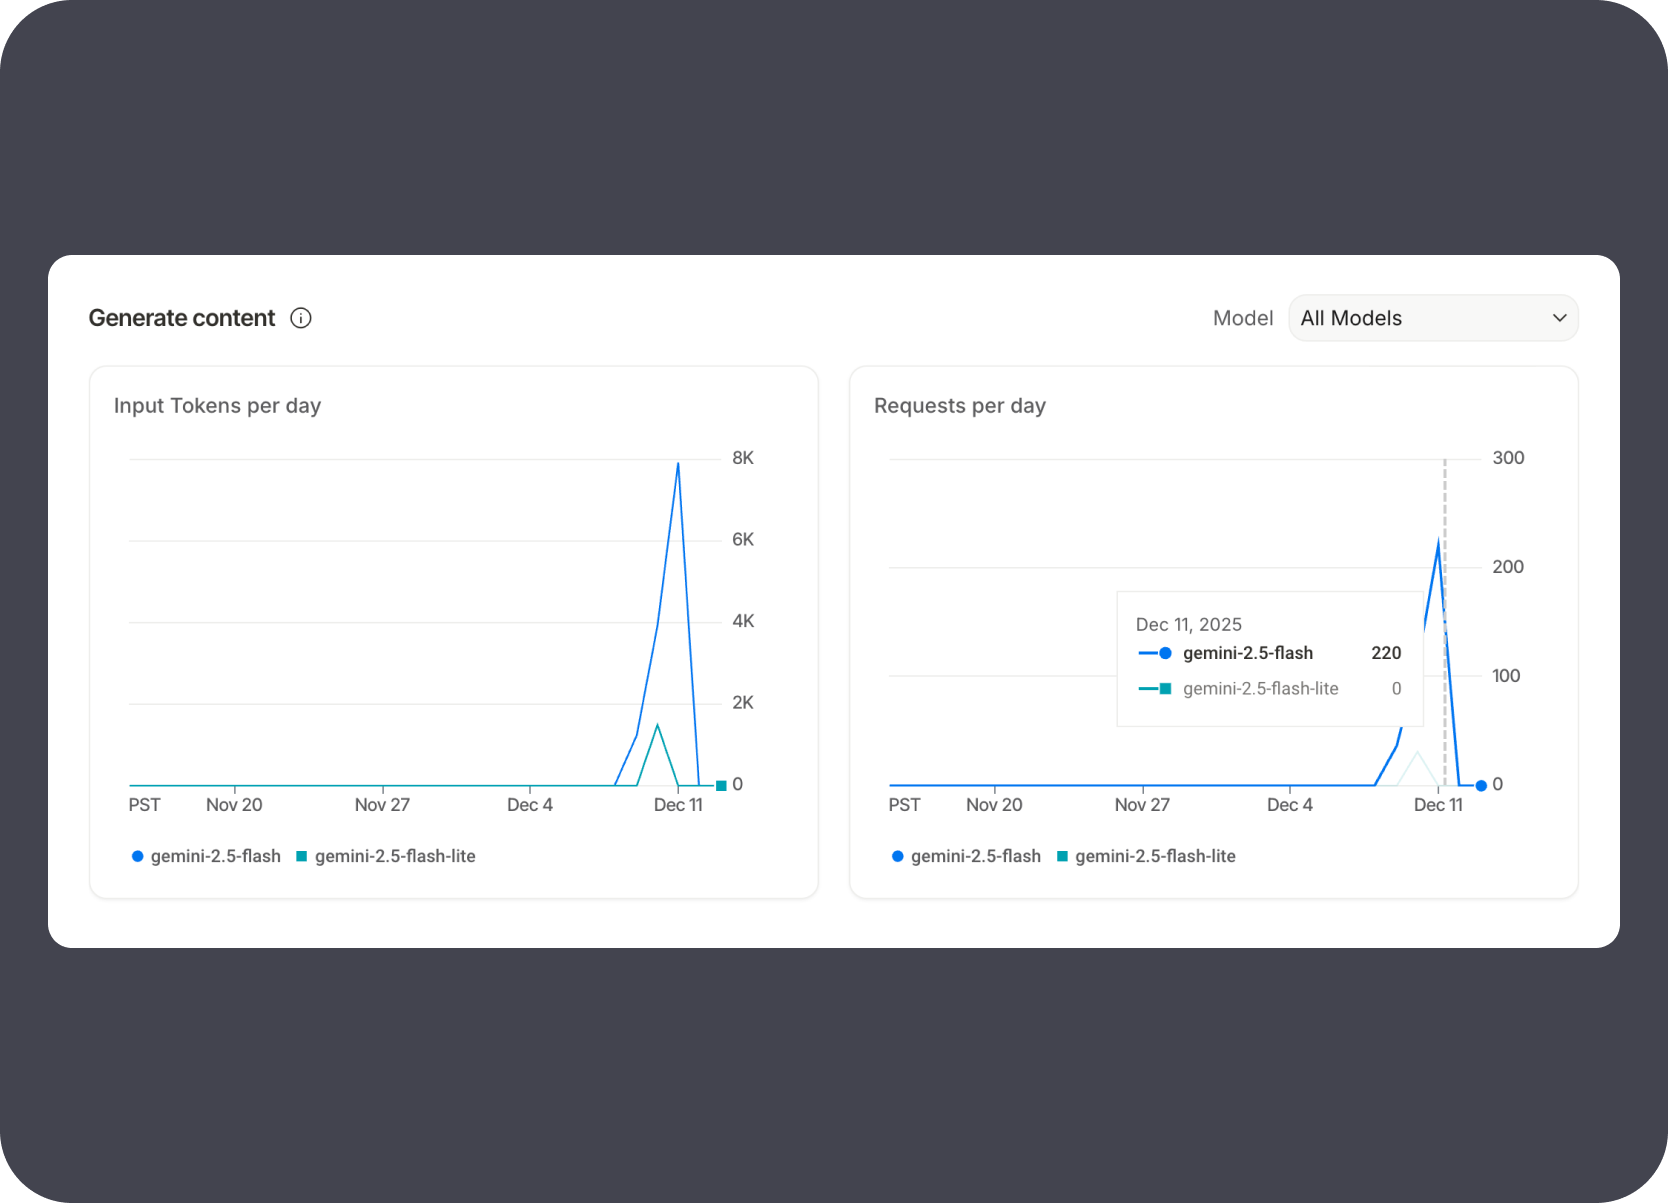Click the Generate content heading
The image size is (1668, 1203).
[181, 318]
